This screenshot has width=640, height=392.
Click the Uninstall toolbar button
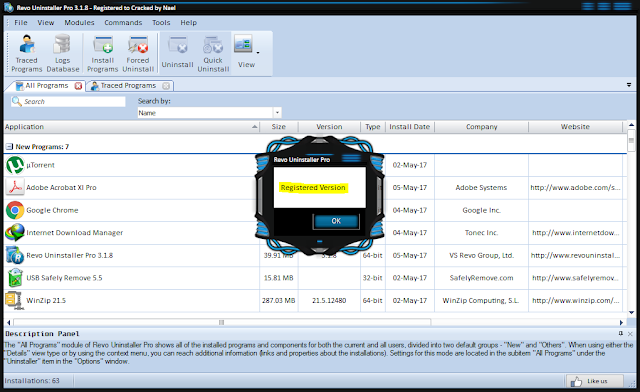pos(178,53)
